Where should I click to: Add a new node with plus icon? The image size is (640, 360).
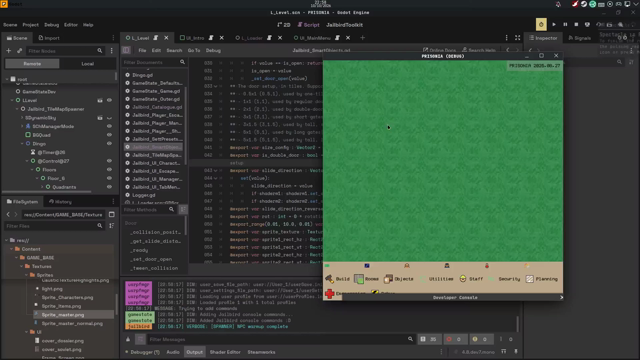pyautogui.click(x=9, y=51)
